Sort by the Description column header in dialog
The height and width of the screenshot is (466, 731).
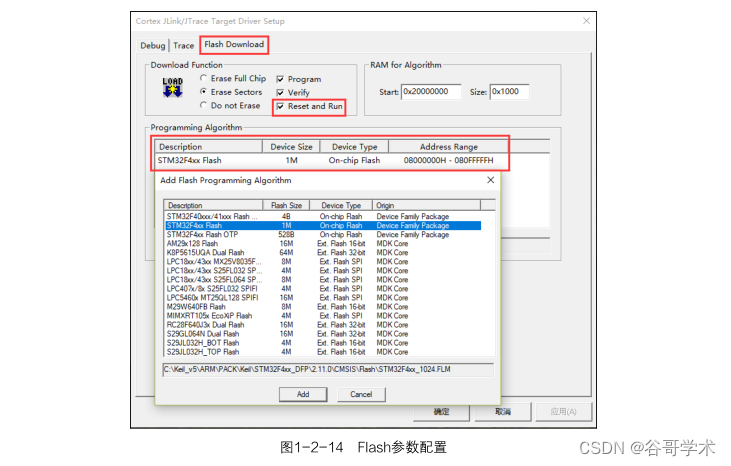pos(213,206)
